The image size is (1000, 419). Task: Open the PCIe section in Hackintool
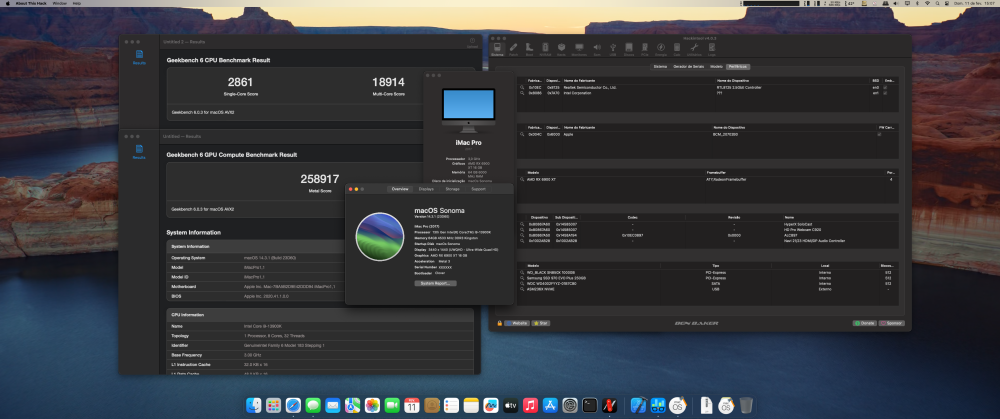(x=645, y=48)
